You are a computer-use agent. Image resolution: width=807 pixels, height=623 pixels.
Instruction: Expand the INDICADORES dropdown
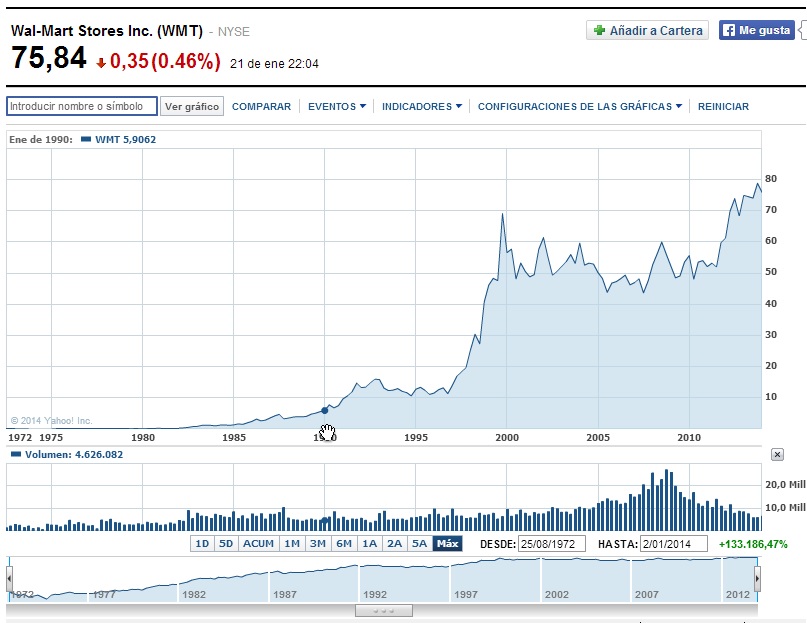coord(422,107)
